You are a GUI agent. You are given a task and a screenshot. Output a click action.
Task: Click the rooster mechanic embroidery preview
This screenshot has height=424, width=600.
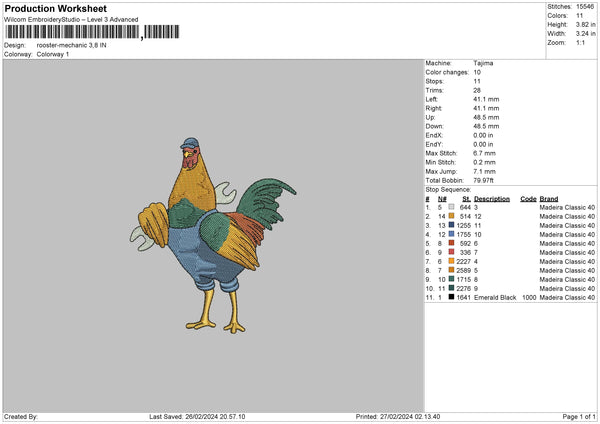(x=213, y=235)
